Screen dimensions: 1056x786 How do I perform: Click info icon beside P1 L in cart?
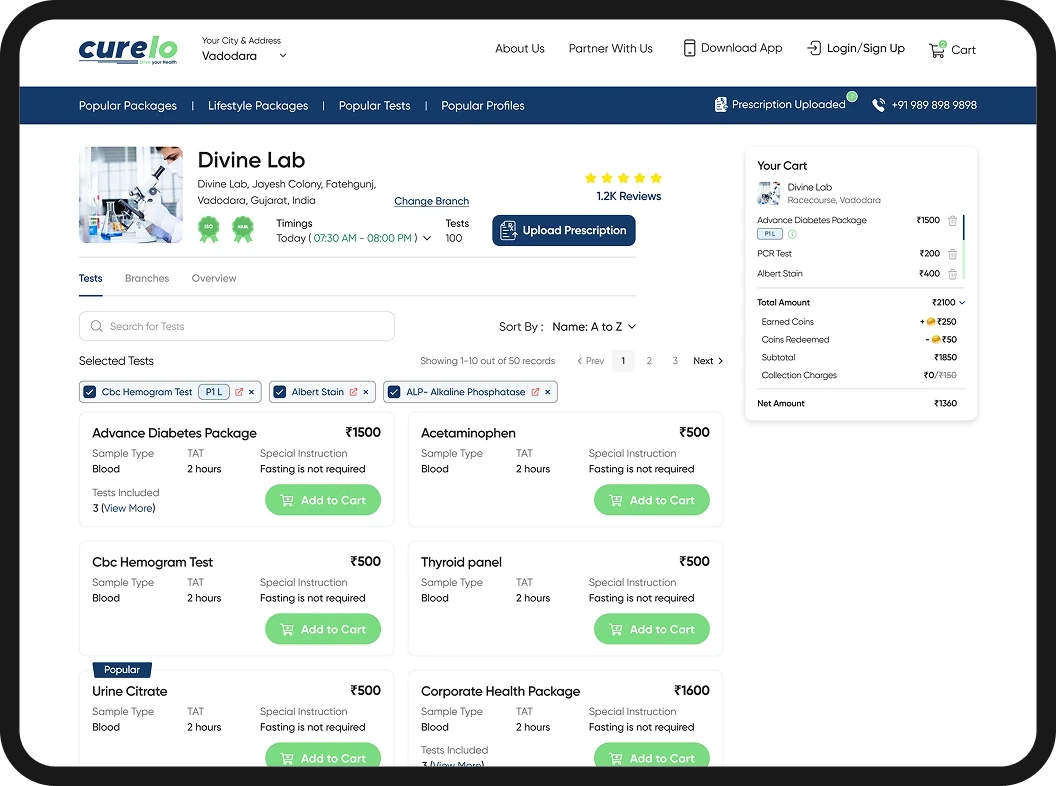pos(792,234)
